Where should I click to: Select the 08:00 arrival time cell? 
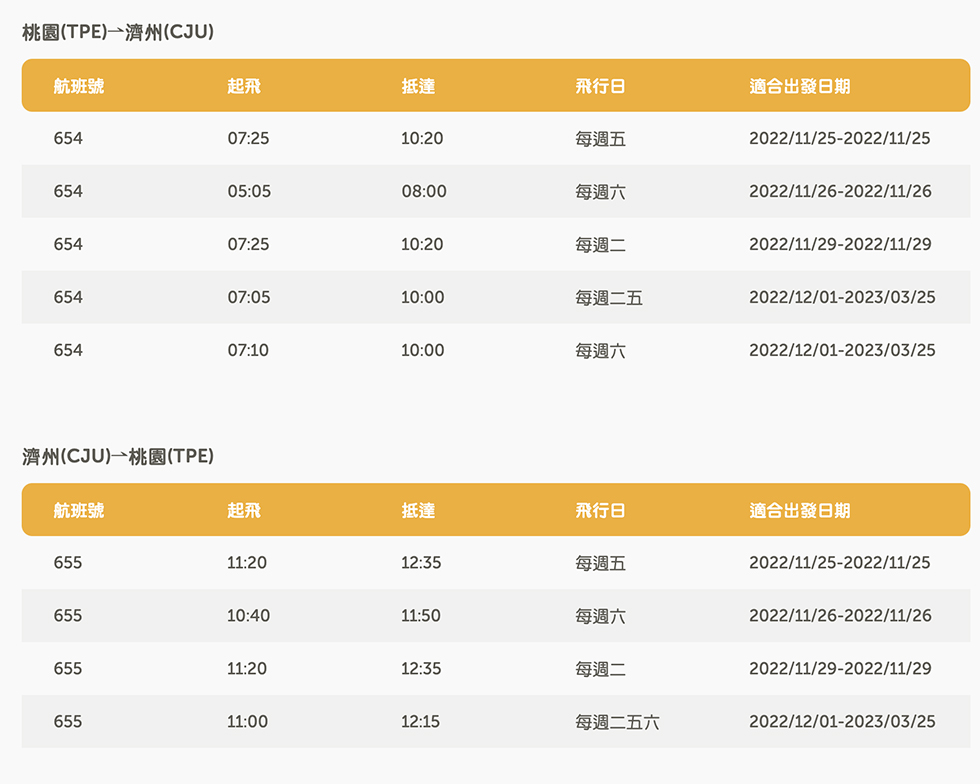click(424, 191)
